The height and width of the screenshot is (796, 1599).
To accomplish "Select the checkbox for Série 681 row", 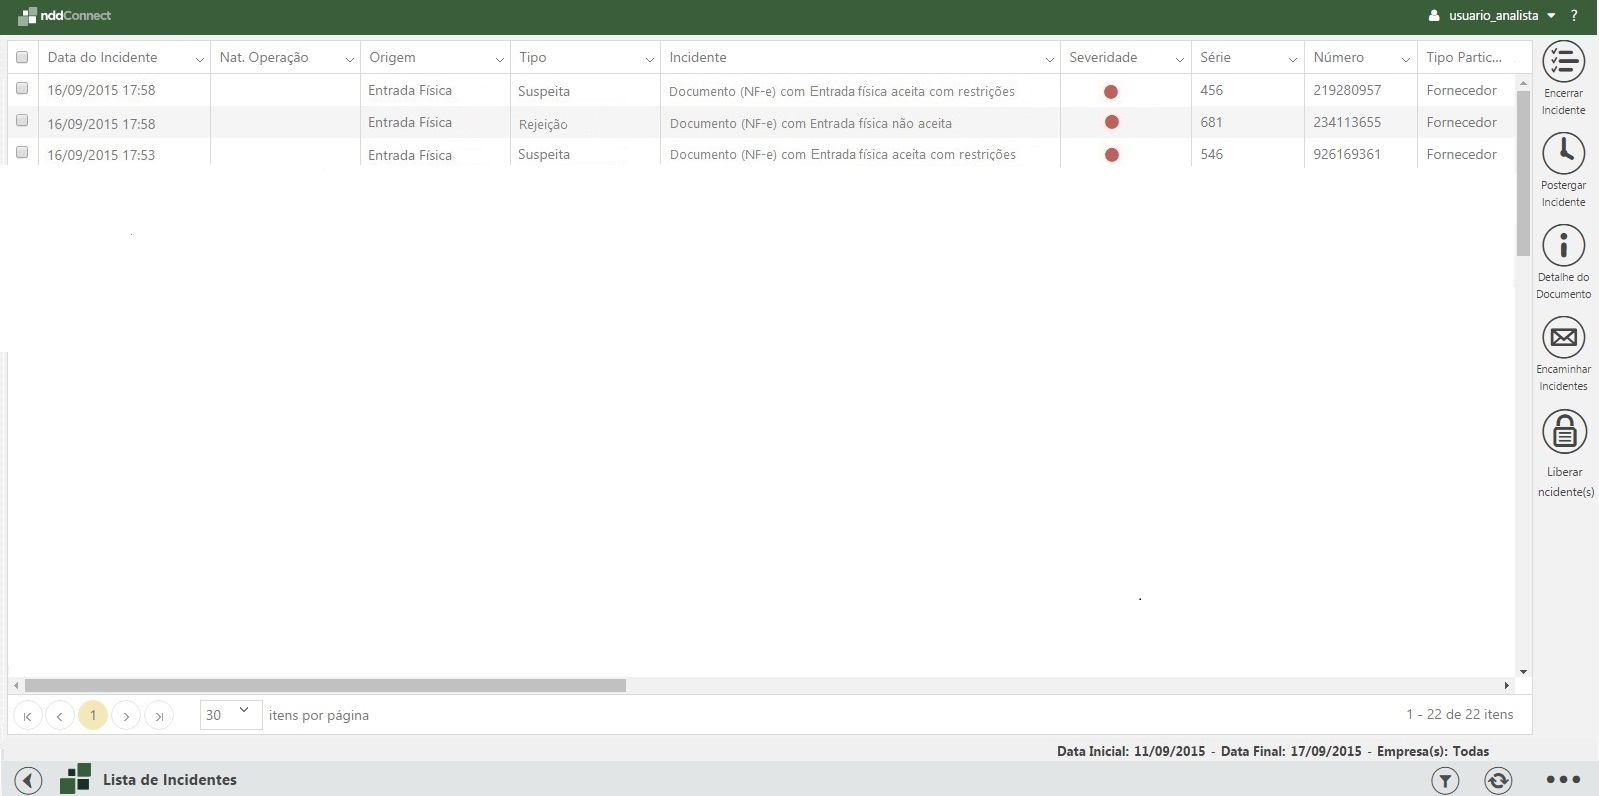I will click(22, 121).
